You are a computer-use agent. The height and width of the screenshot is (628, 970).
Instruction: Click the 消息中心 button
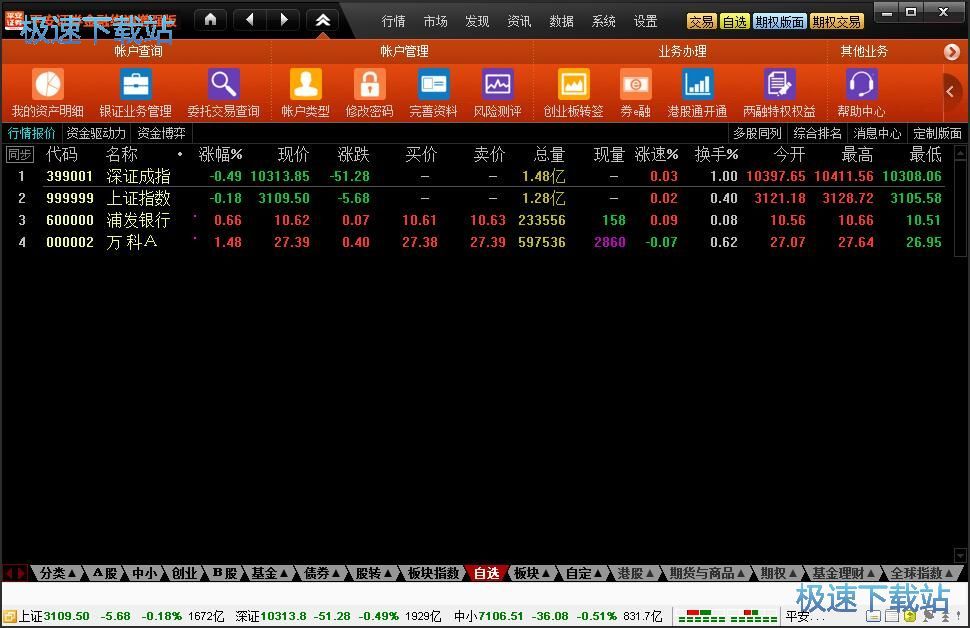click(877, 133)
